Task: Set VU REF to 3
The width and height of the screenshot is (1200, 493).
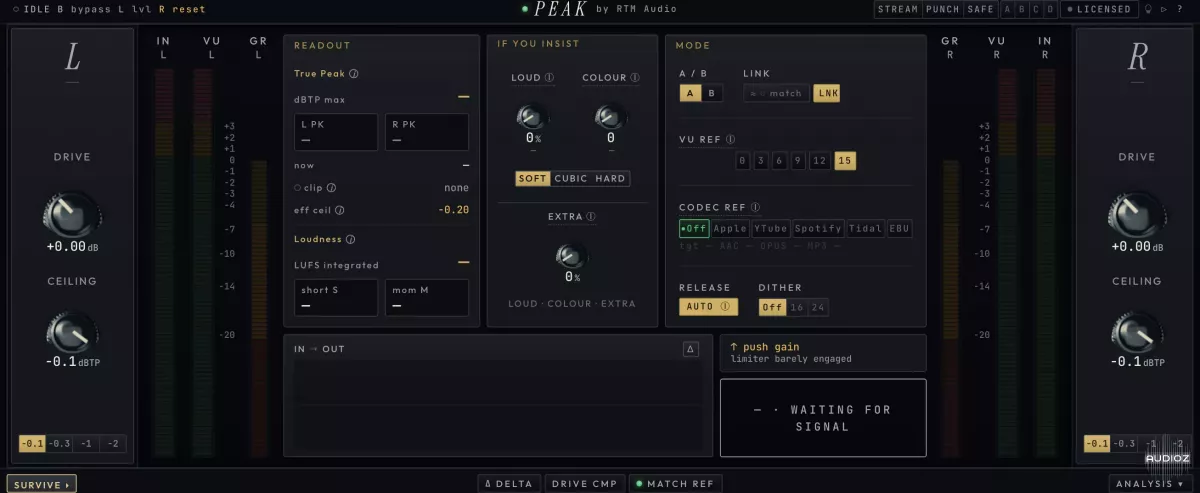Action: [x=761, y=161]
